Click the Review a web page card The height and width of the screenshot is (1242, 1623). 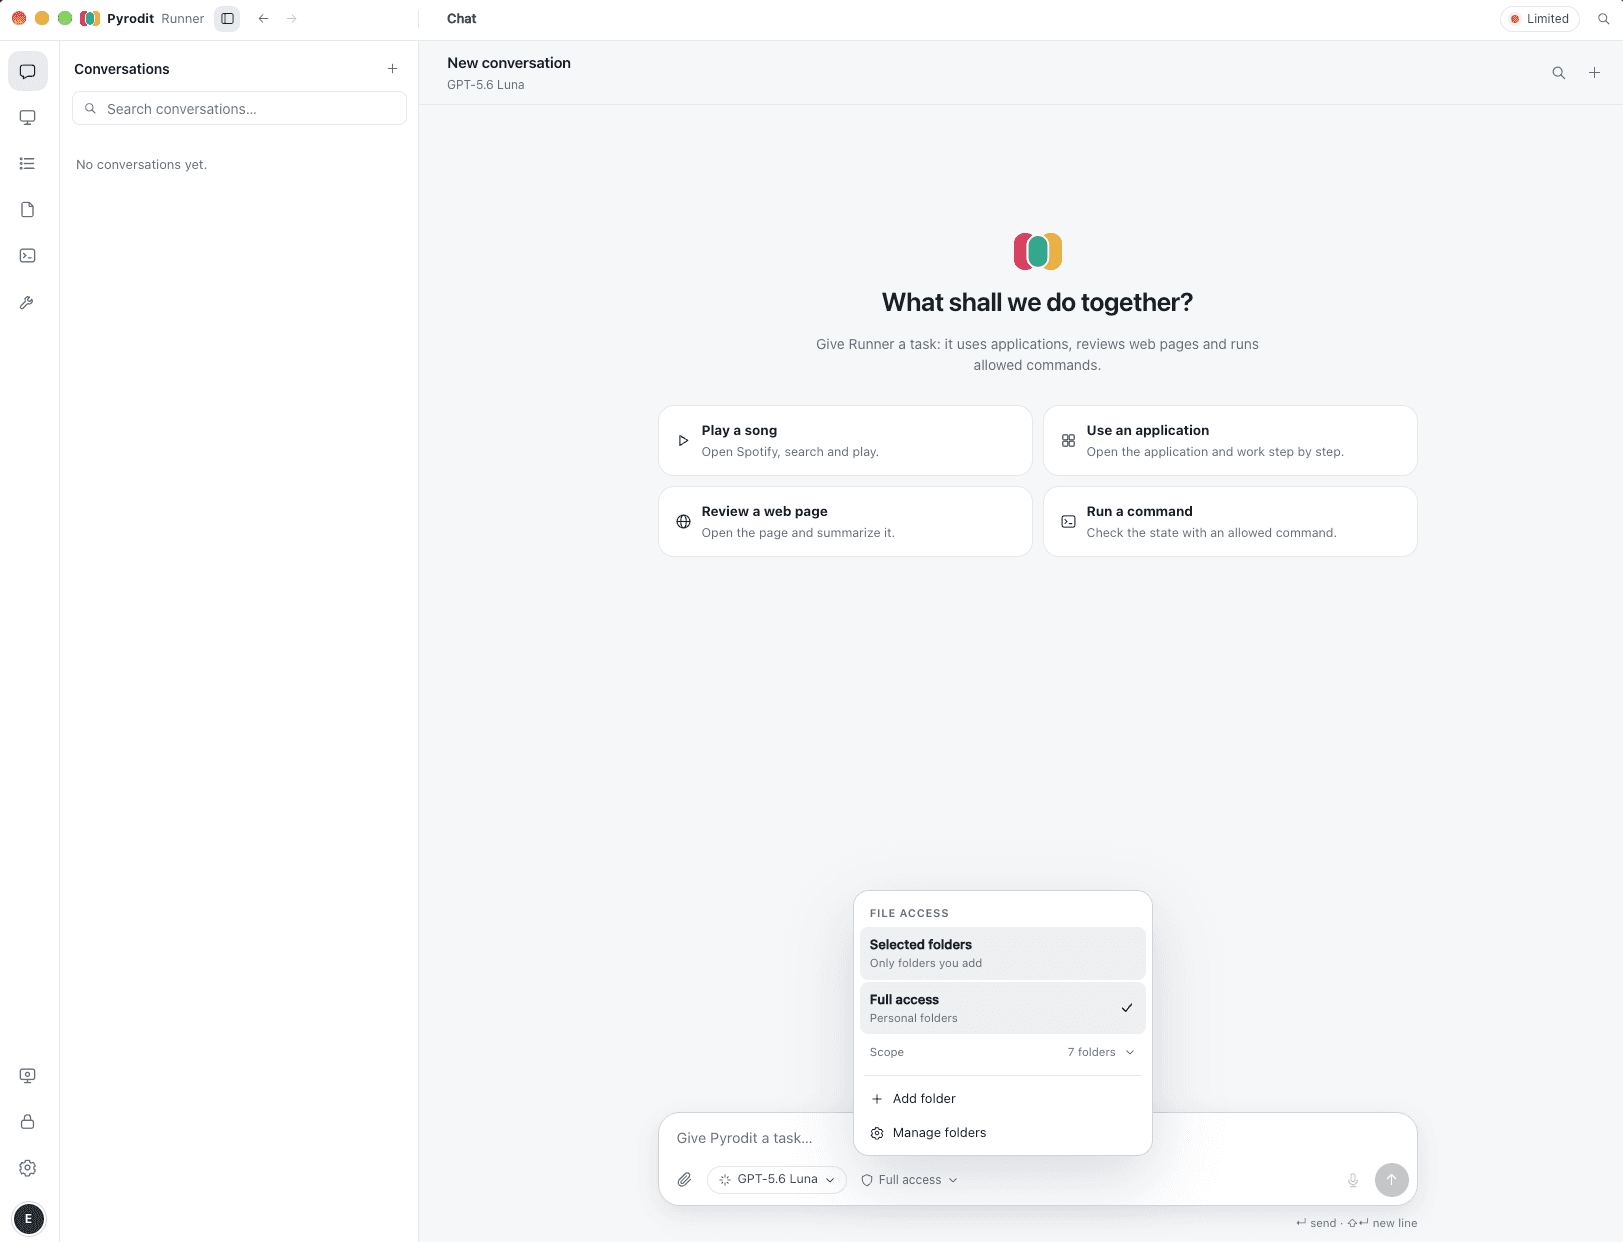(845, 521)
